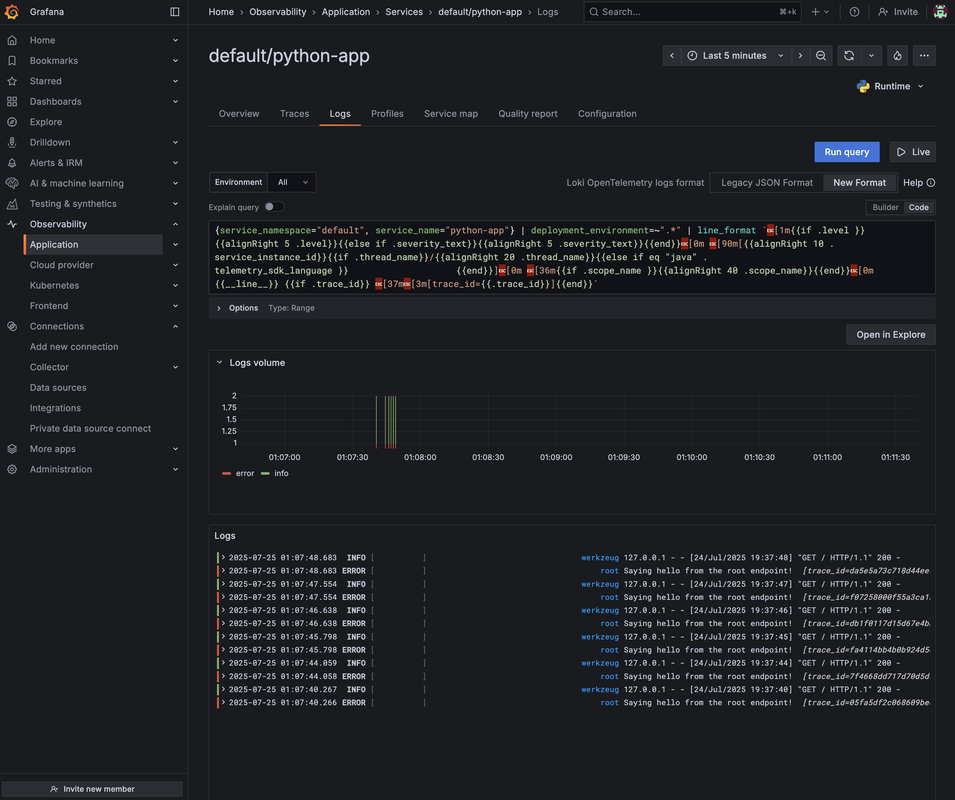Click the More apps stack icon

(12, 449)
